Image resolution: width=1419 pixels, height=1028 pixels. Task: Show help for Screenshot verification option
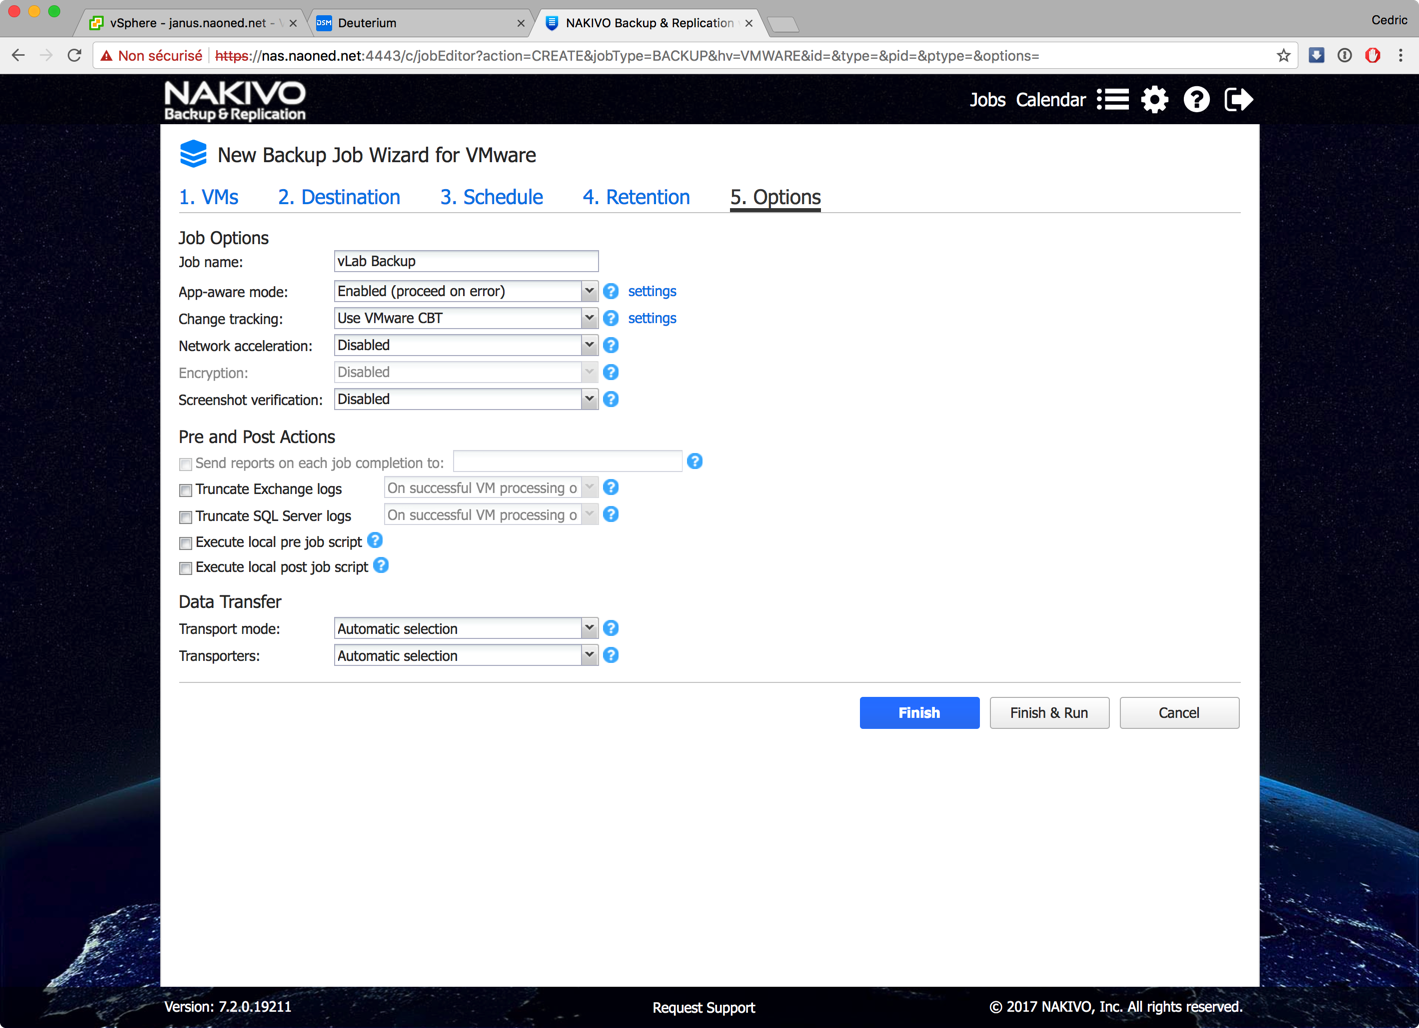(x=611, y=399)
